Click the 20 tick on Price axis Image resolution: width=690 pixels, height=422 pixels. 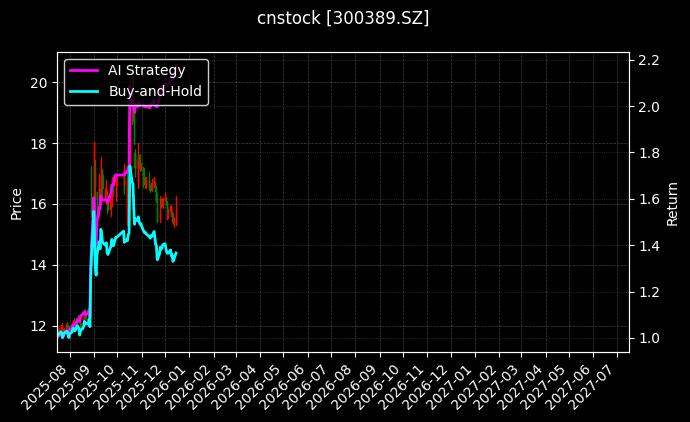coord(38,83)
